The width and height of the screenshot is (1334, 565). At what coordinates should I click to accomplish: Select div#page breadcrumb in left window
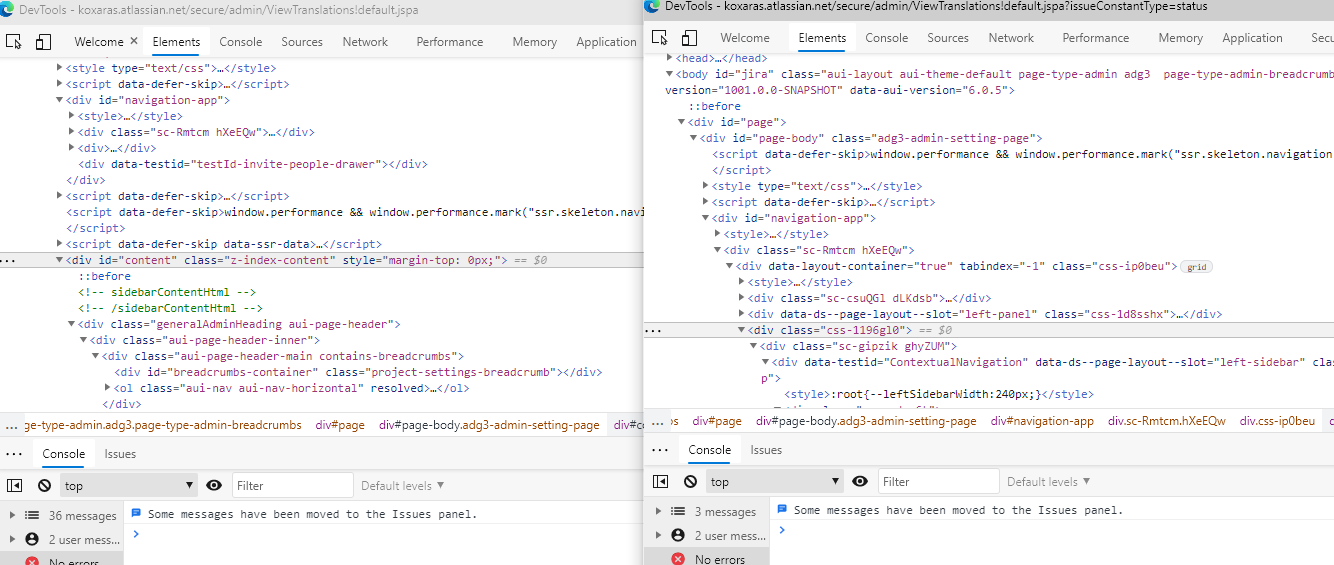click(x=339, y=425)
